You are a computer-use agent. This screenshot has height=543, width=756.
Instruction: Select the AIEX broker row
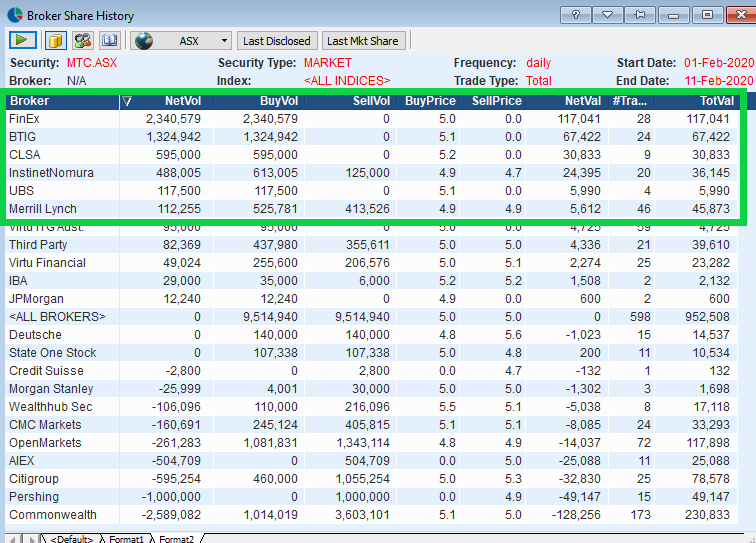pos(372,461)
